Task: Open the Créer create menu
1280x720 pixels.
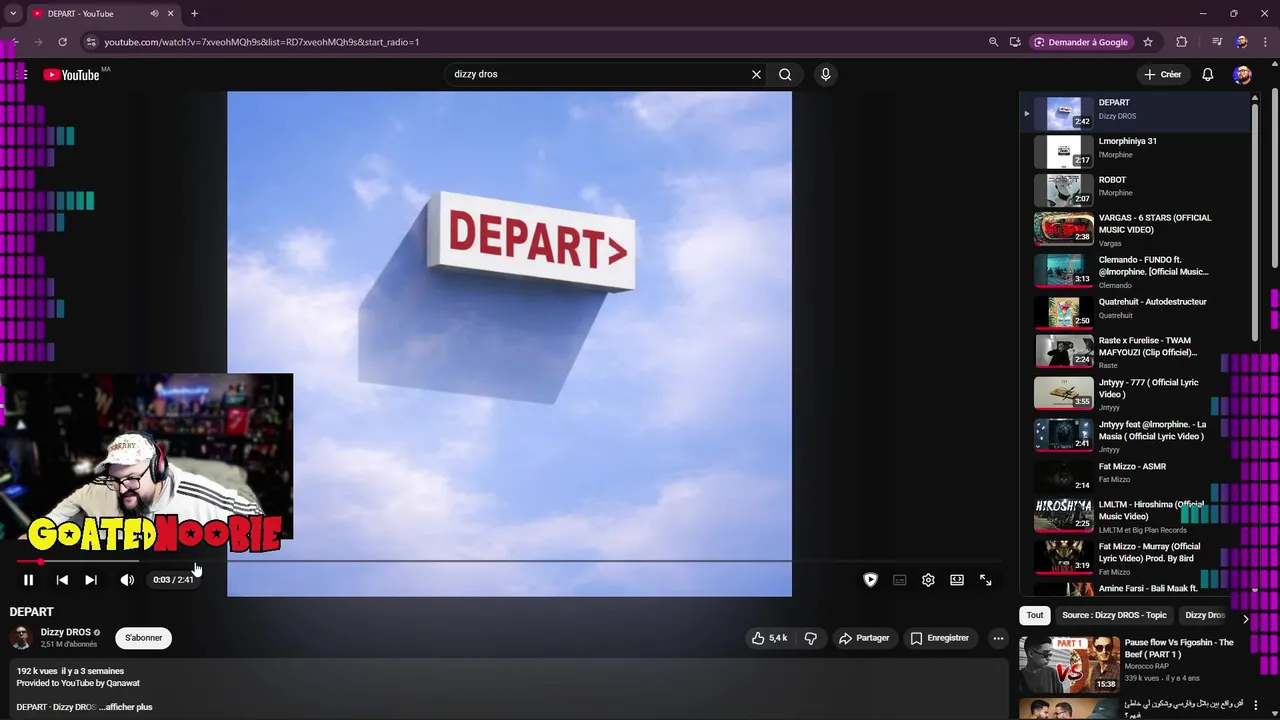Action: [x=1163, y=74]
